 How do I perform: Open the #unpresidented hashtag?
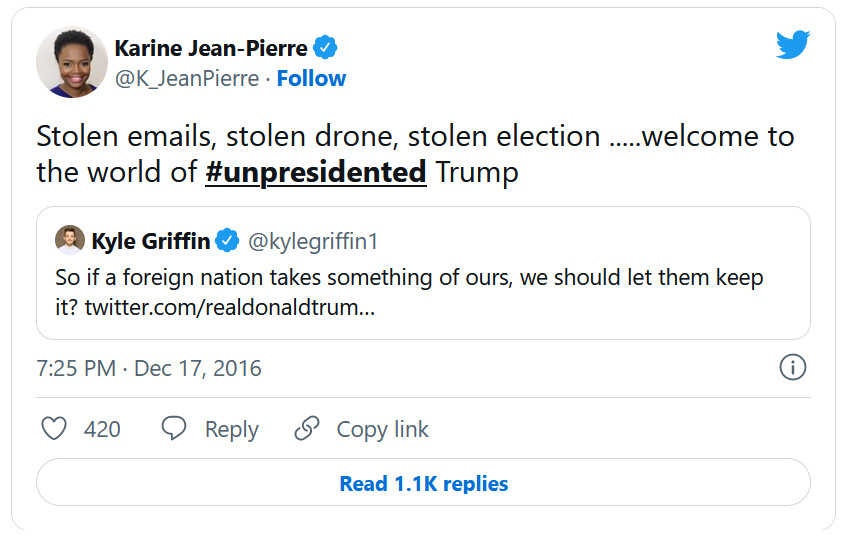(x=316, y=172)
